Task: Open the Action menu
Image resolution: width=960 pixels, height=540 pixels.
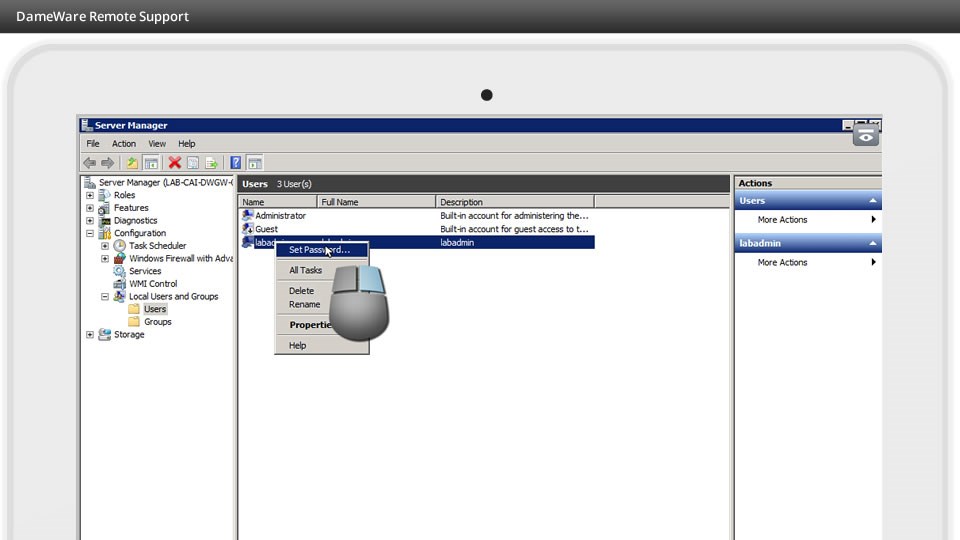Action: 124,144
